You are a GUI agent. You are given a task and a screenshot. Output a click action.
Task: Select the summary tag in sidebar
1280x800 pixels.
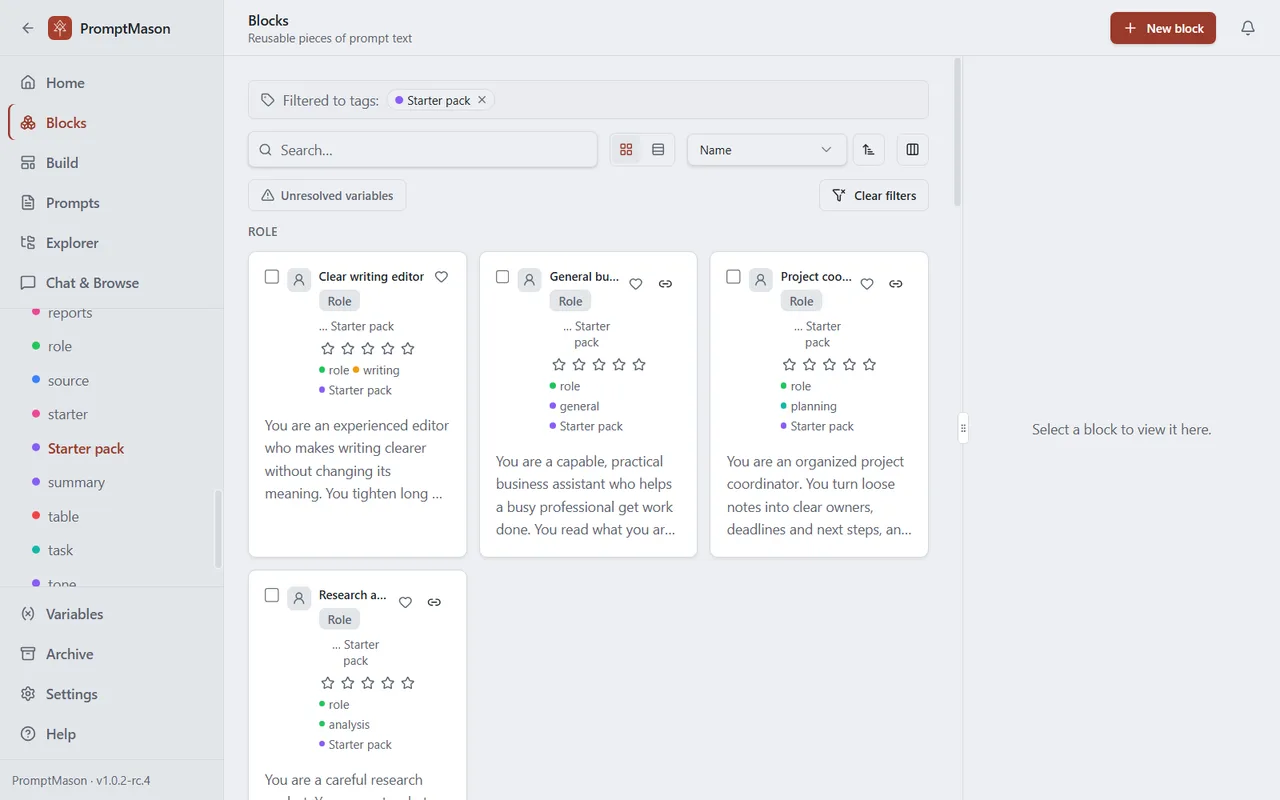(x=76, y=482)
